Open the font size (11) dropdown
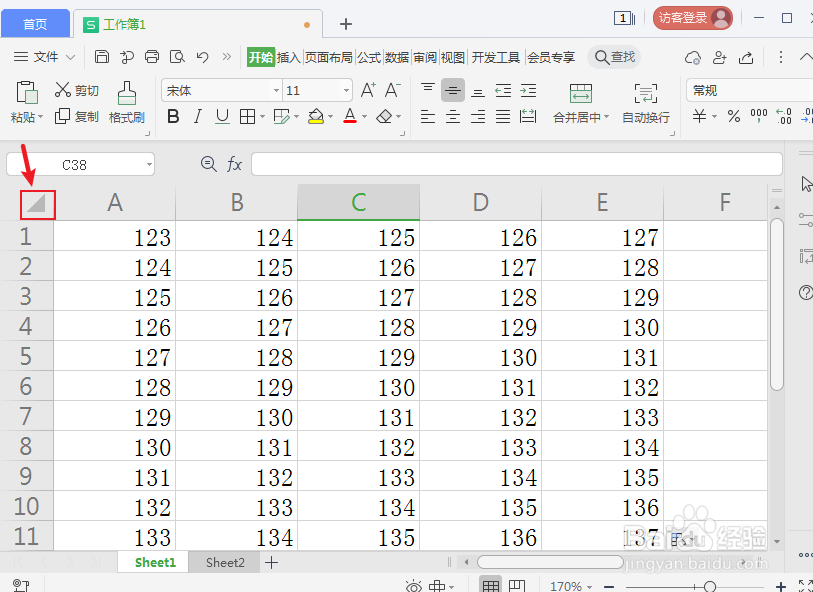813x592 pixels. click(x=346, y=91)
